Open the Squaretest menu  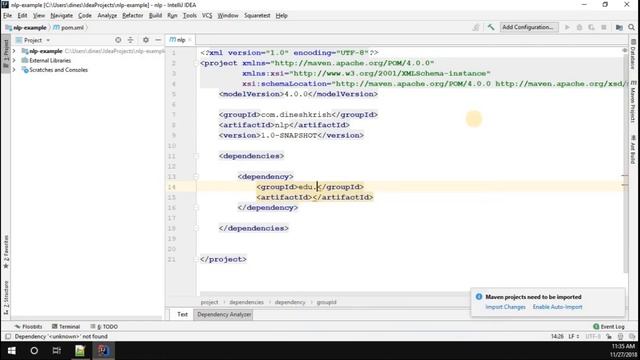257,16
